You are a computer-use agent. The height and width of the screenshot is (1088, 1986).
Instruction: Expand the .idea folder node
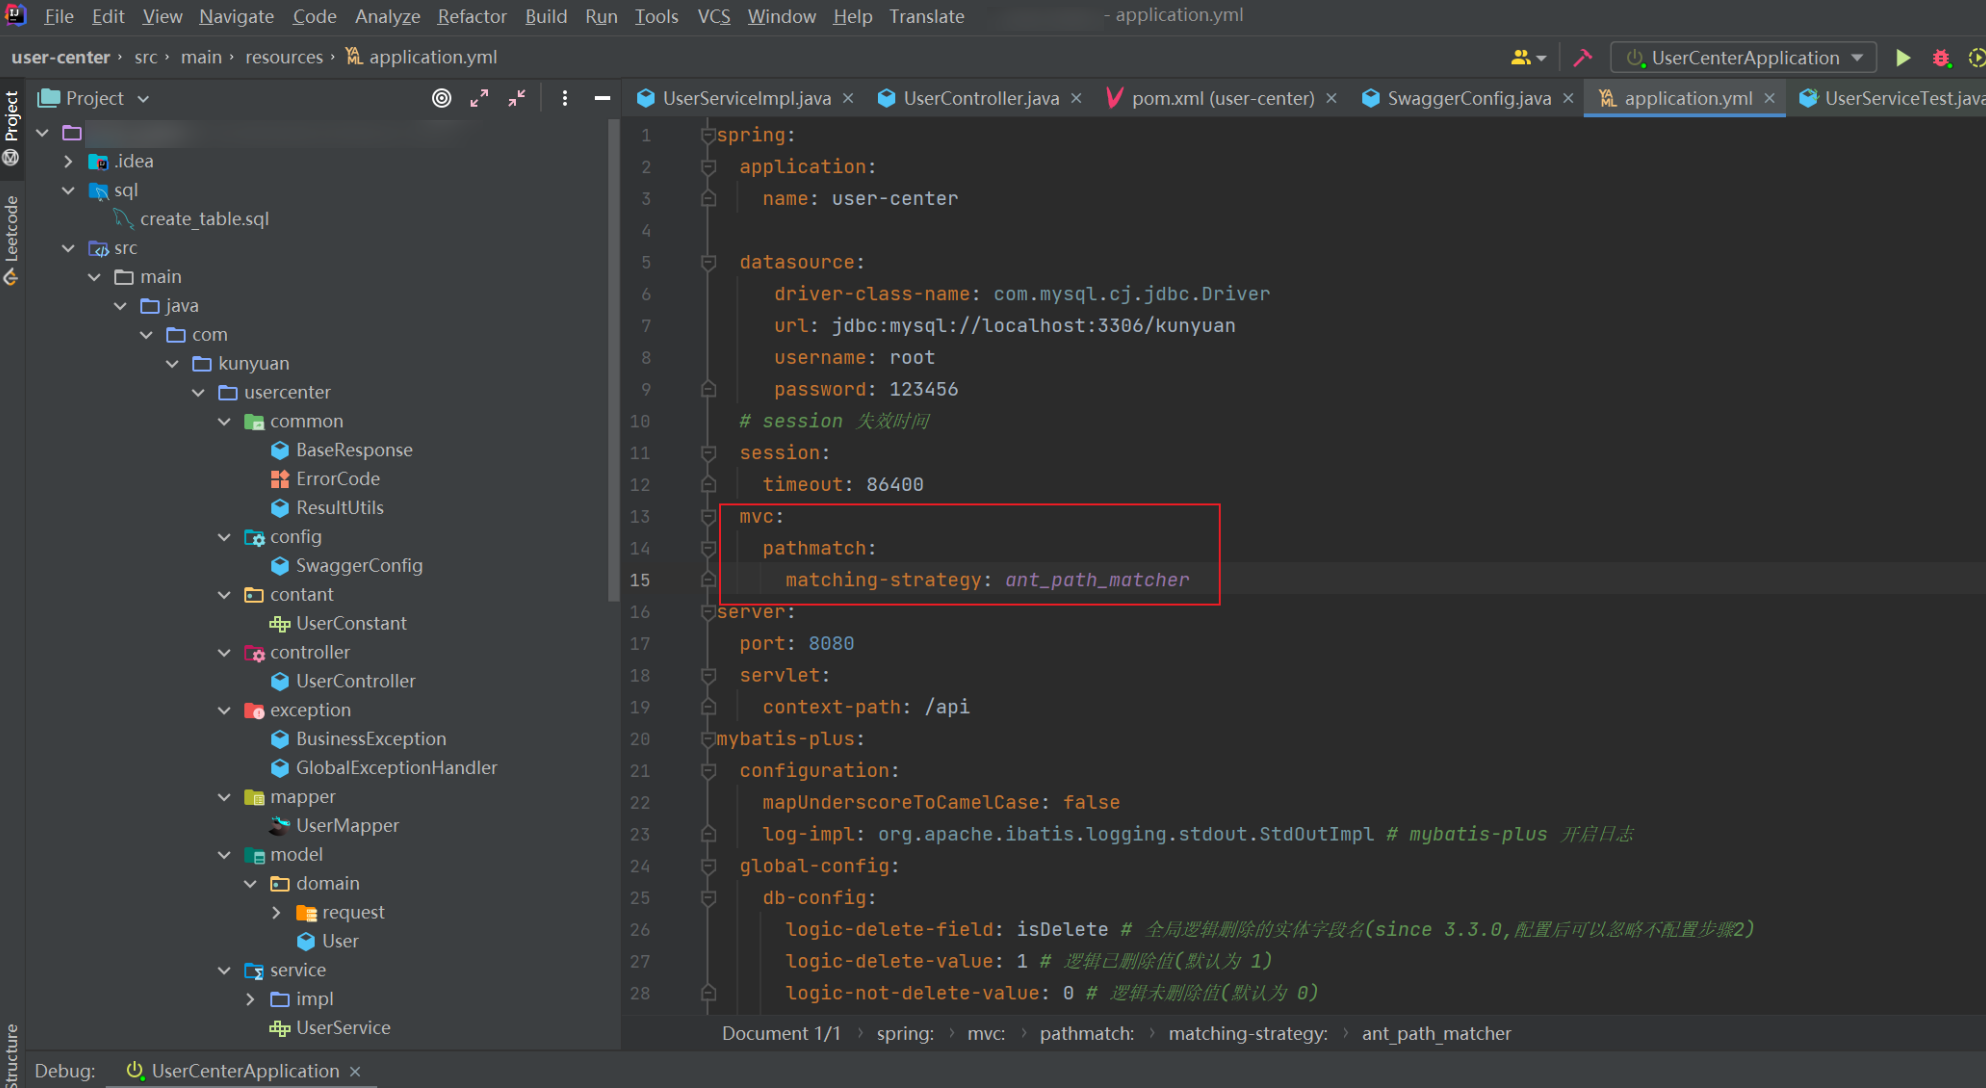(x=68, y=161)
